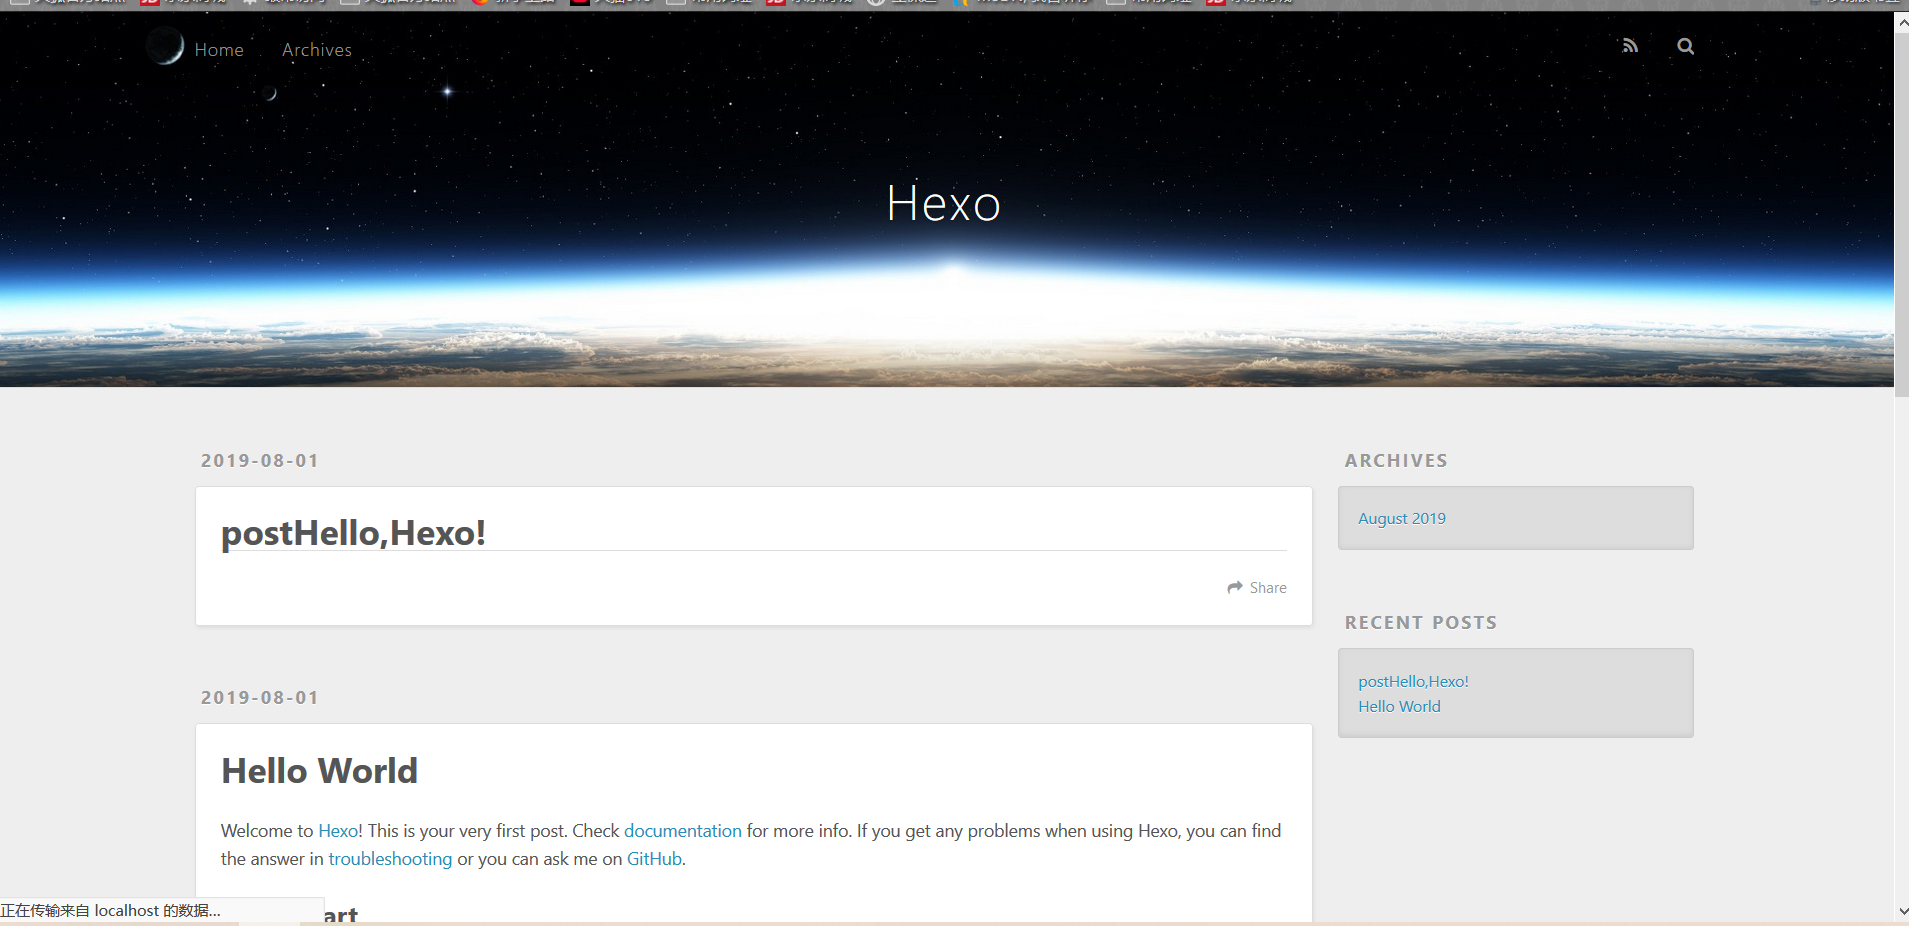Visit the GitHub link
Screen dimensions: 1909x926
point(654,859)
